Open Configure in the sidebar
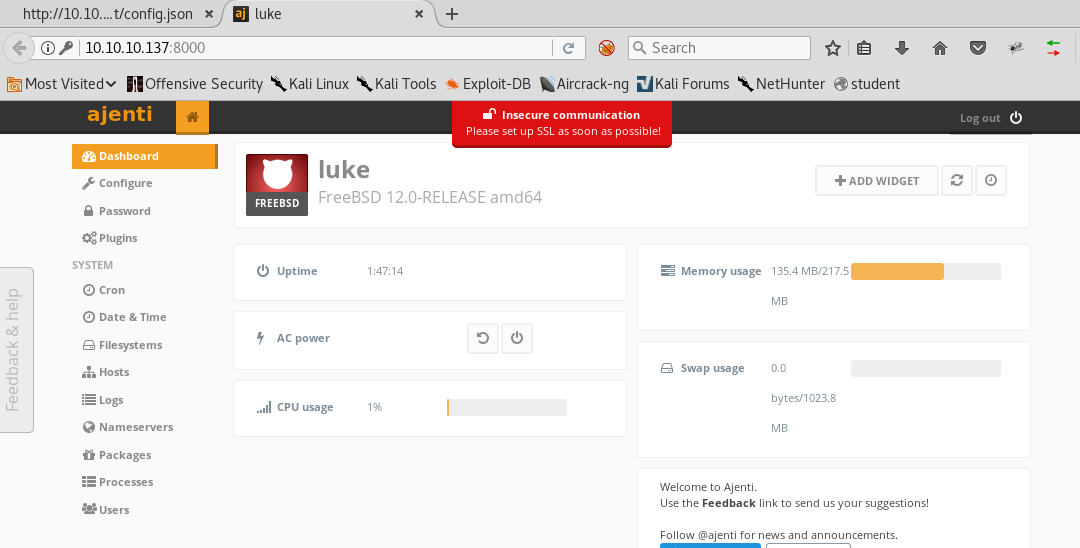Screen dimensions: 1080x548 125,183
